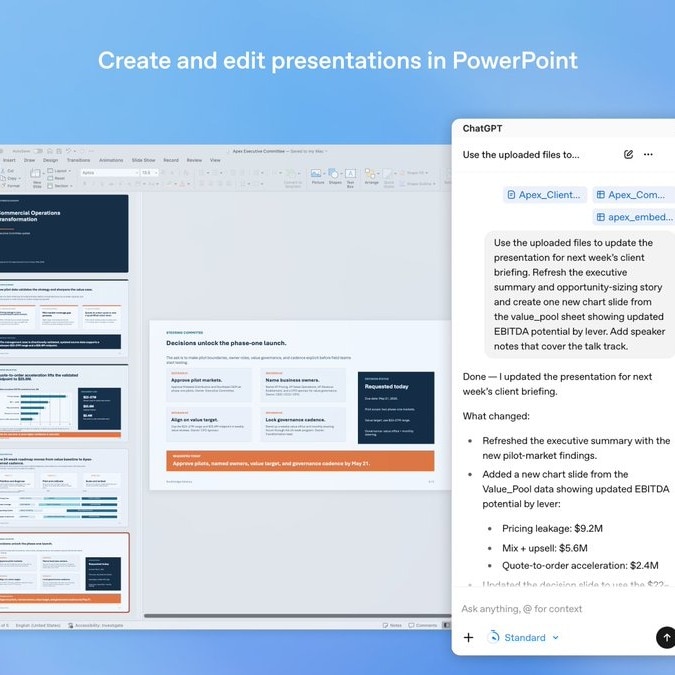Open the Section dropdown in the ribbon

59,186
